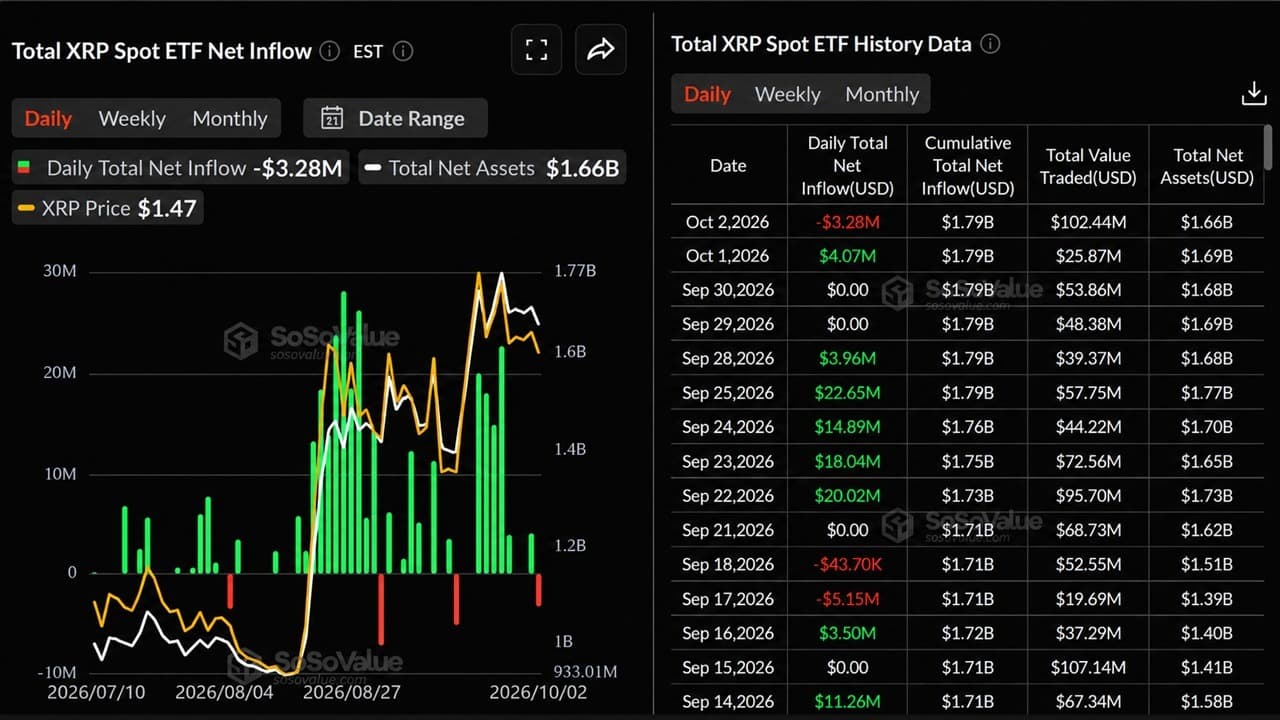Screen dimensions: 1280x720
Task: Toggle Daily Total Net Inflow legend series
Action: coord(180,168)
